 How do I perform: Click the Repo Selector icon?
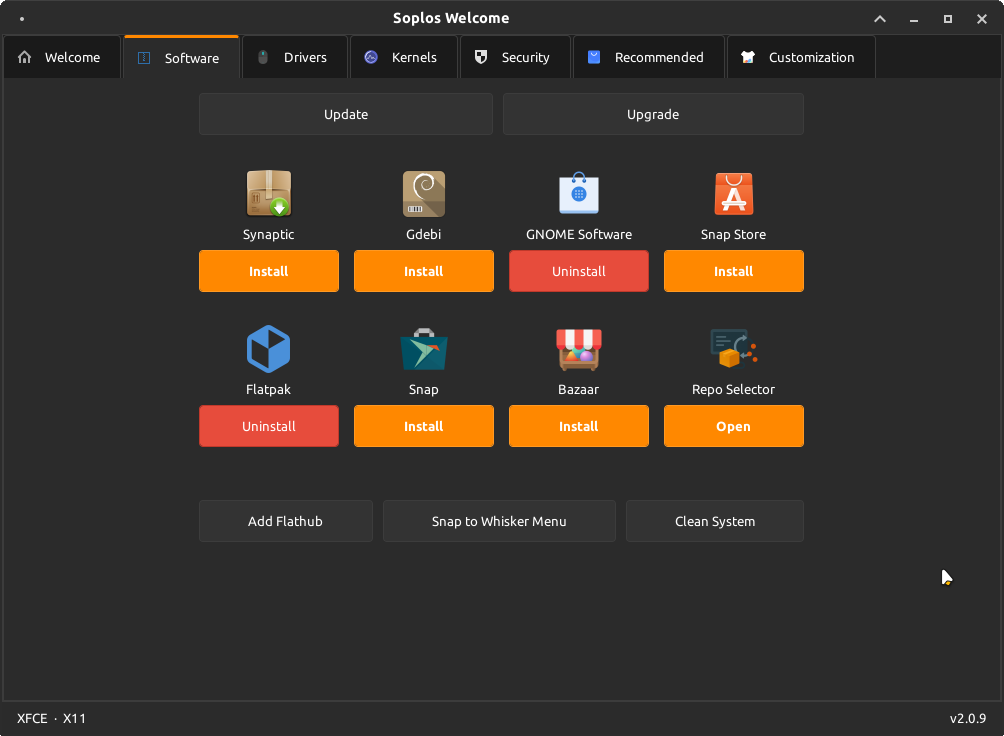click(x=734, y=348)
